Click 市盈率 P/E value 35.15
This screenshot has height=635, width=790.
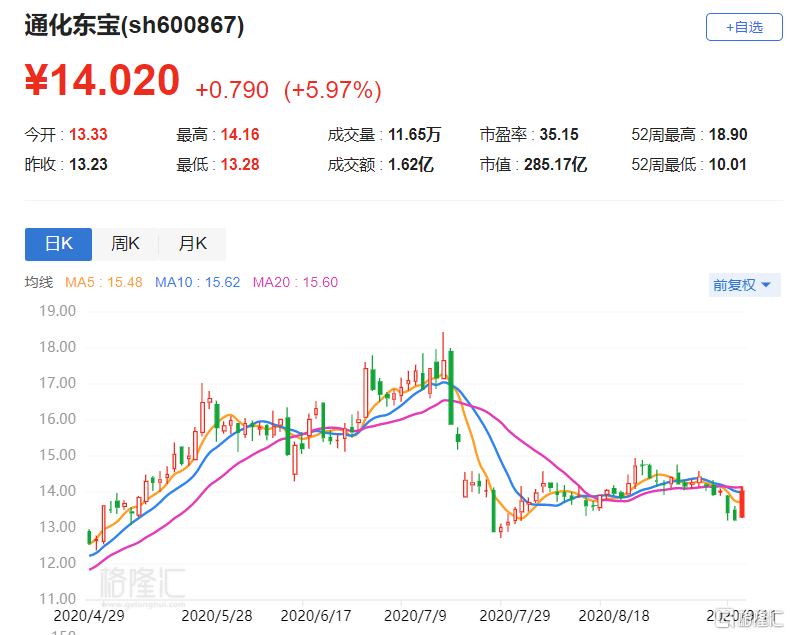(559, 135)
